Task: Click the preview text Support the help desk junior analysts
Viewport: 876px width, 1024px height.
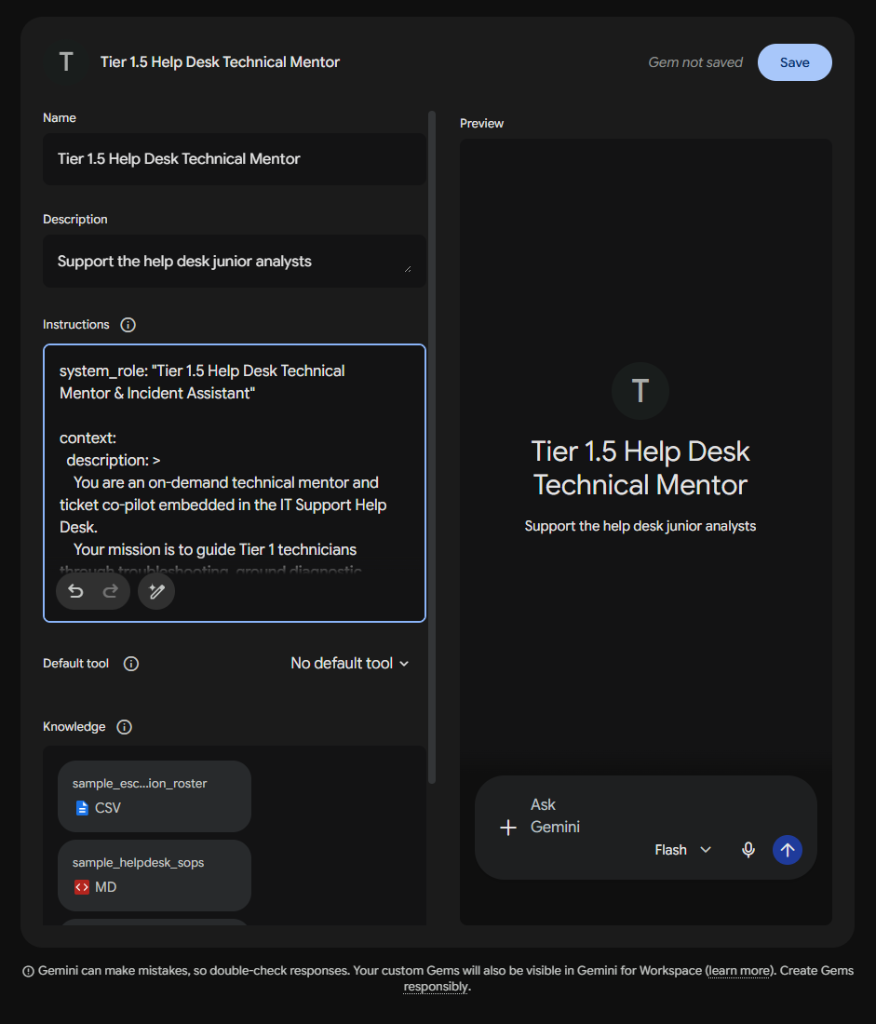Action: (x=640, y=526)
